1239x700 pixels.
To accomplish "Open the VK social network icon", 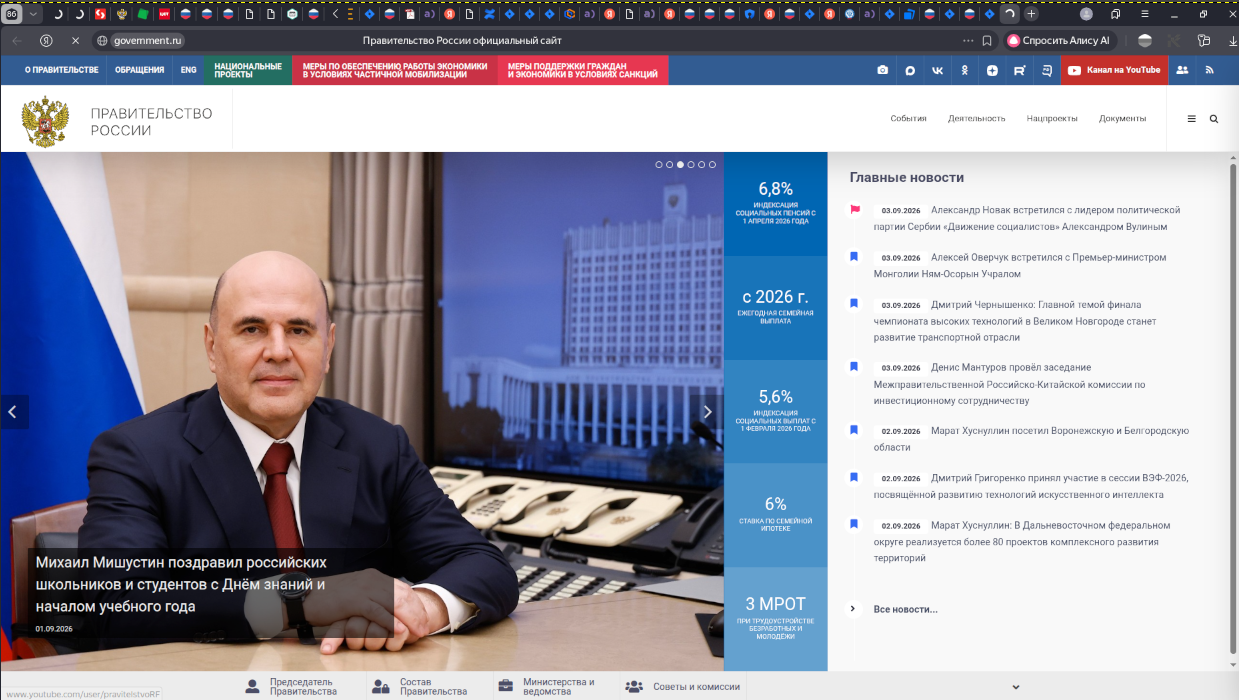I will [937, 70].
